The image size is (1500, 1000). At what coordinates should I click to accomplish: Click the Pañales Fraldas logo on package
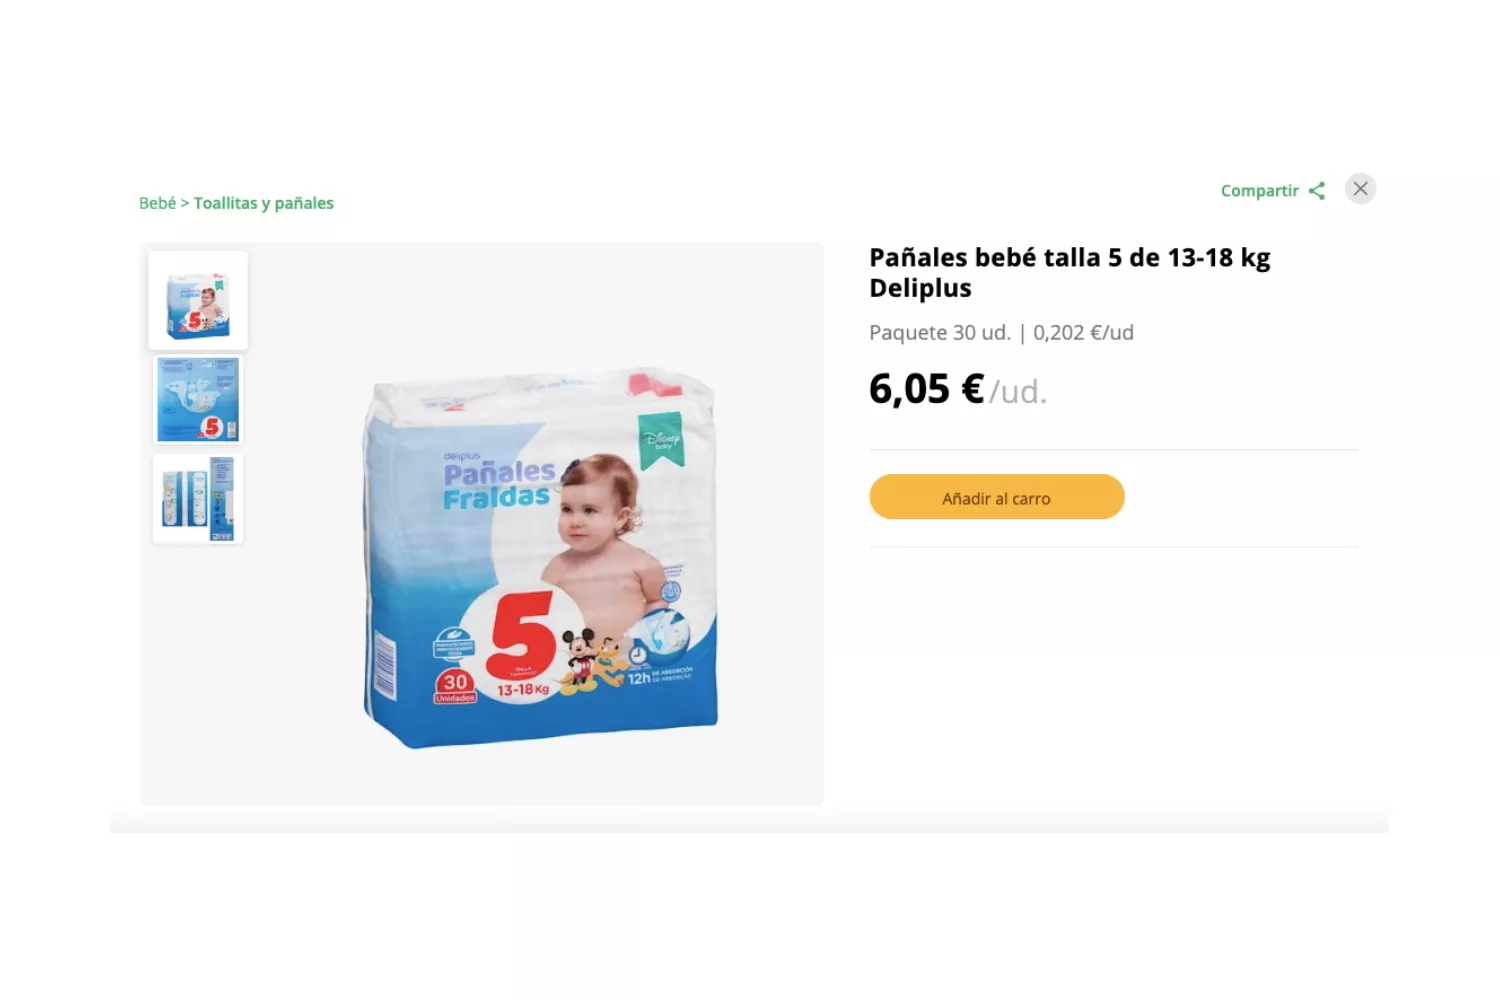pos(498,483)
